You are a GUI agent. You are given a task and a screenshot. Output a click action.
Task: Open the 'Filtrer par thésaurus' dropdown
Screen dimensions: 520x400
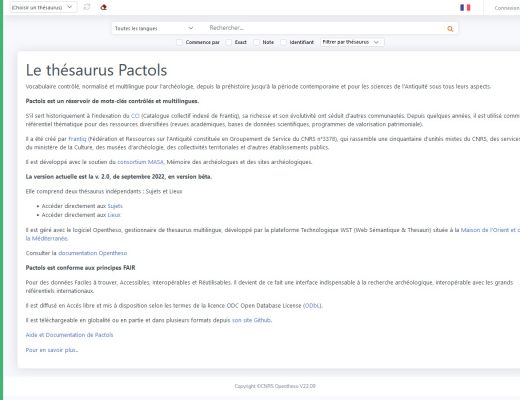352,42
